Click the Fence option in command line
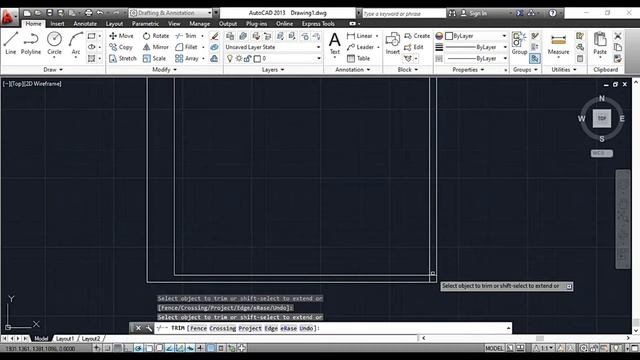The width and height of the screenshot is (640, 360). point(198,328)
